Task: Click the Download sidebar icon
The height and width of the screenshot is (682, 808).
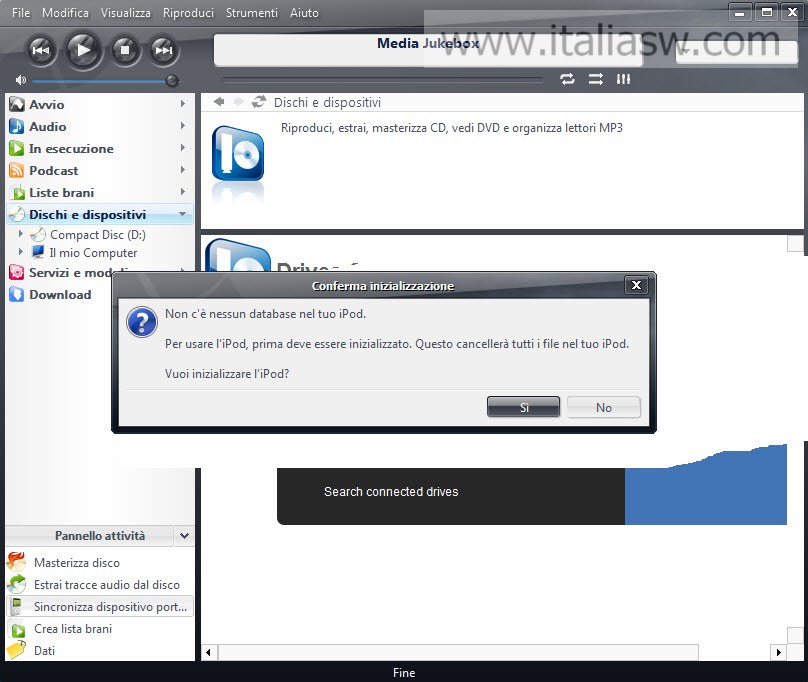Action: pos(16,294)
